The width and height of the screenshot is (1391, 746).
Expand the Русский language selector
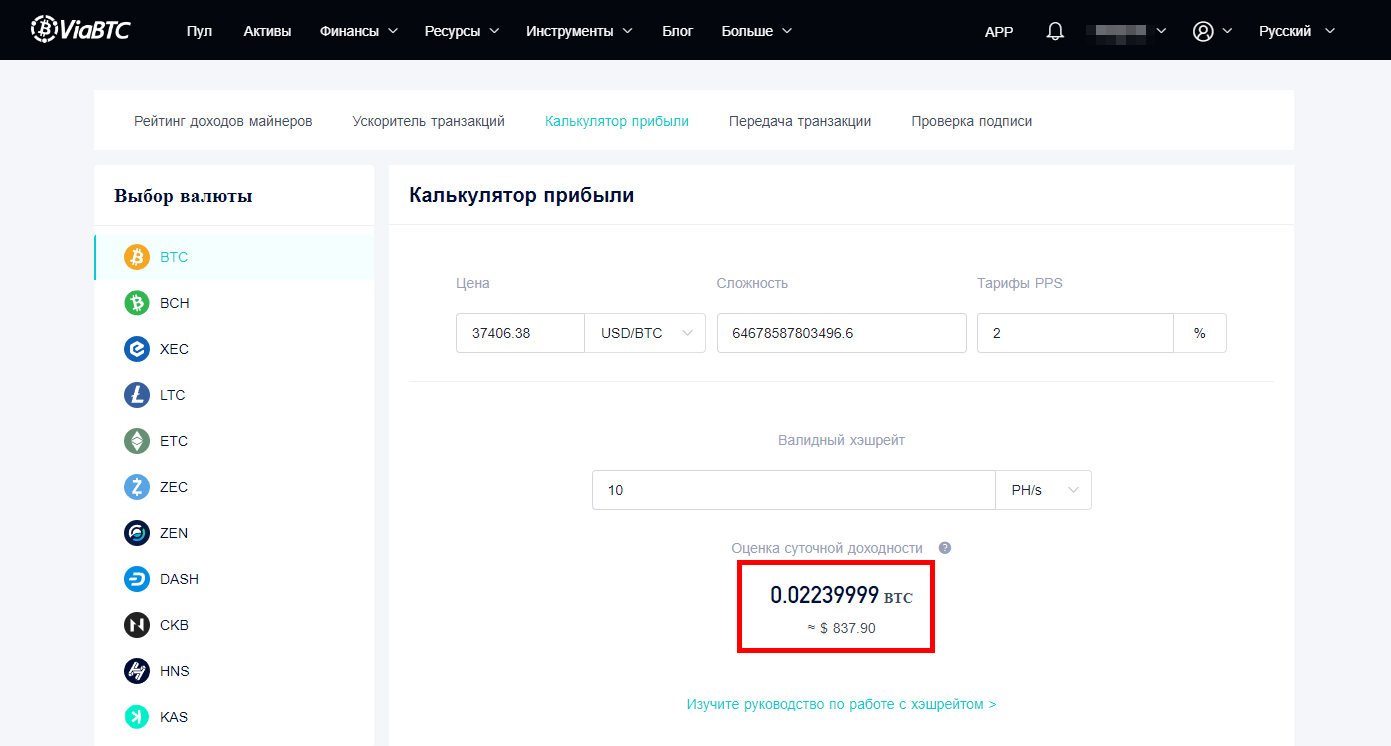click(x=1296, y=31)
